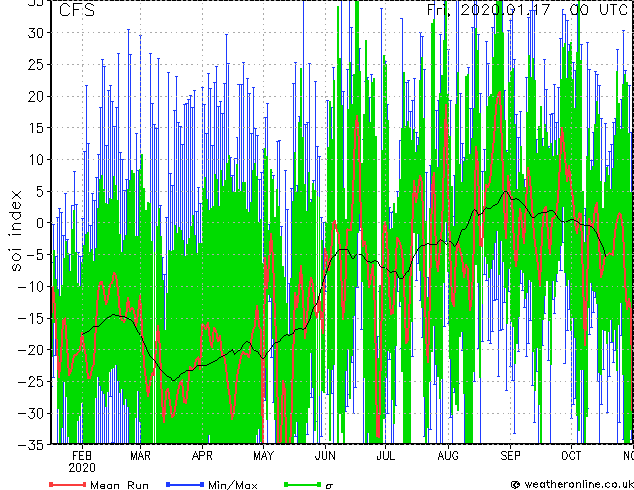Click the 0 y-axis value
The width and height of the screenshot is (634, 490).
coord(39,223)
